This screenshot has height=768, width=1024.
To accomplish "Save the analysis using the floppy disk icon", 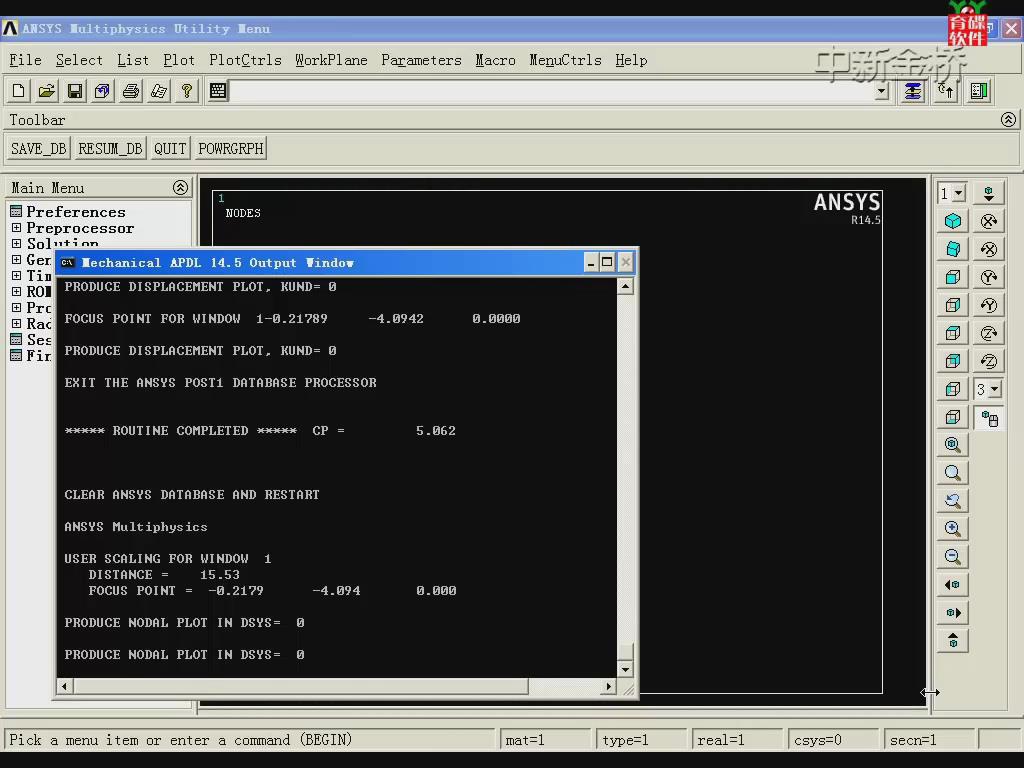I will (75, 91).
